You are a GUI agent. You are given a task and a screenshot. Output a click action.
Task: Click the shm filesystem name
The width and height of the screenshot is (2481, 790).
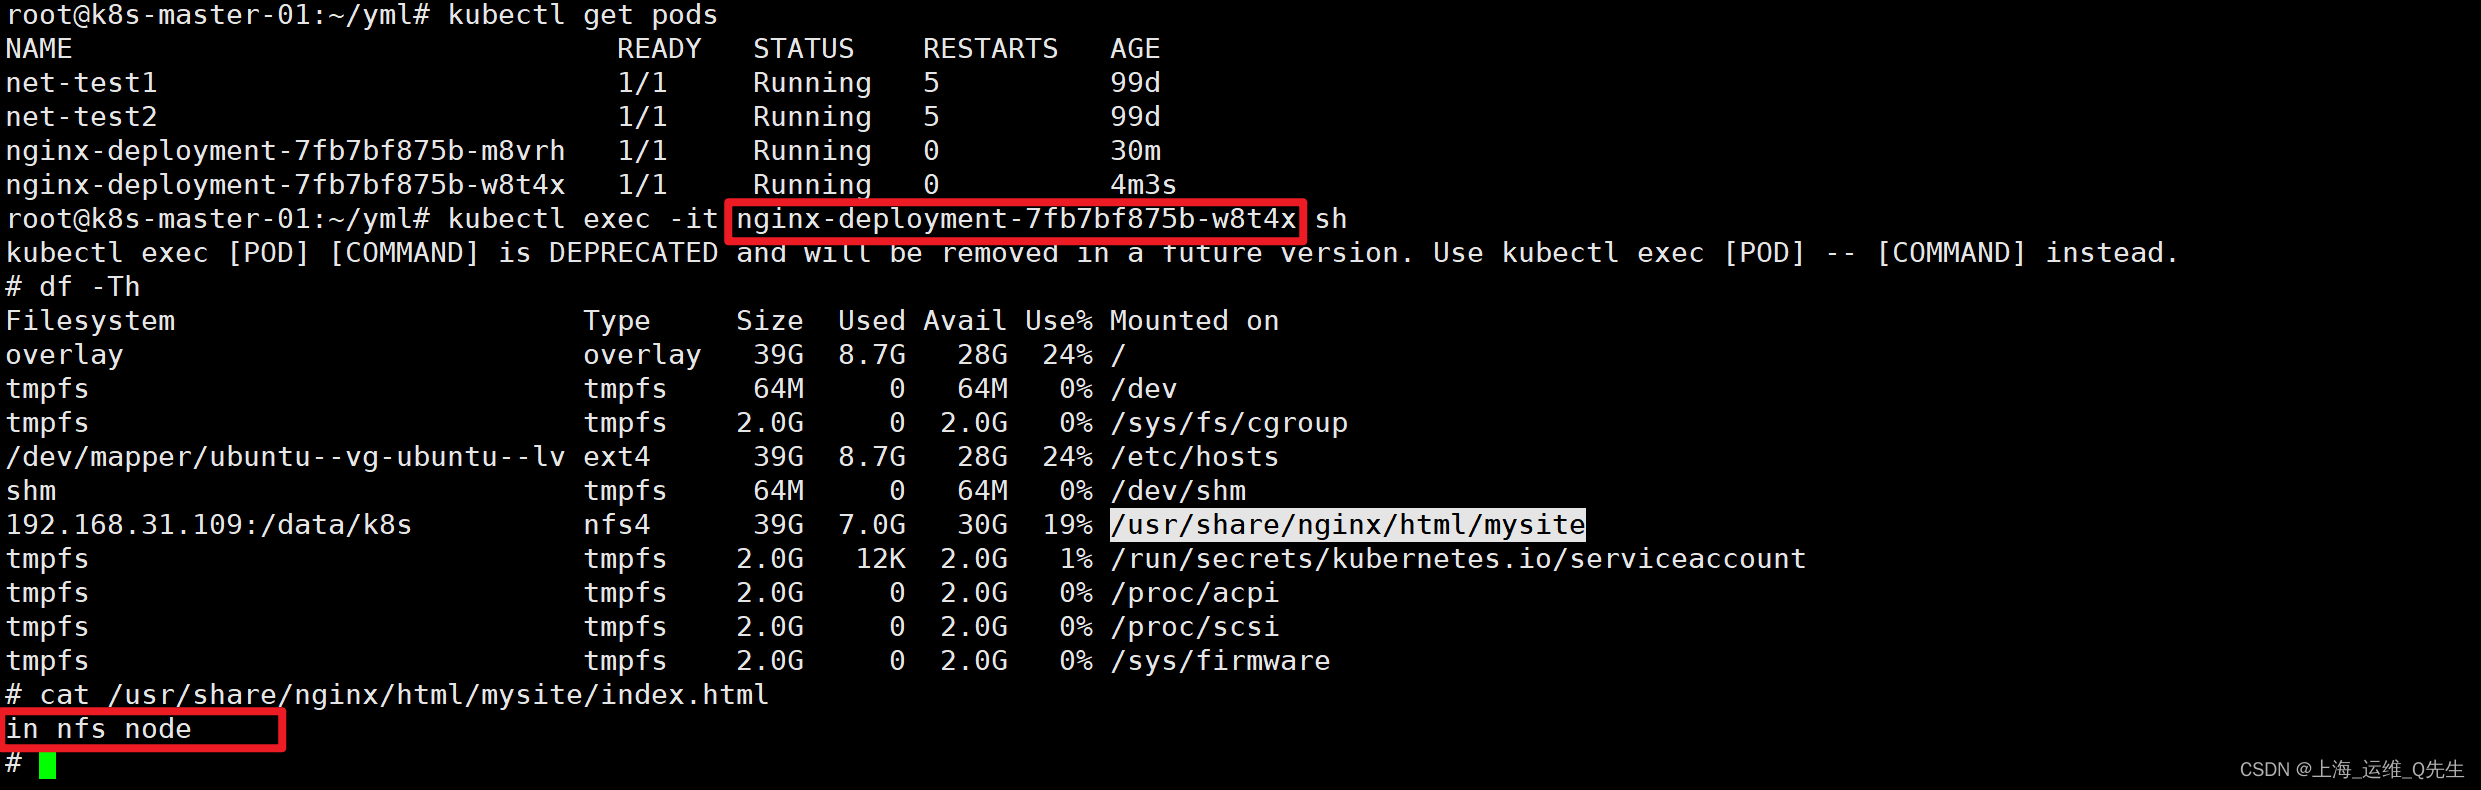tap(31, 491)
